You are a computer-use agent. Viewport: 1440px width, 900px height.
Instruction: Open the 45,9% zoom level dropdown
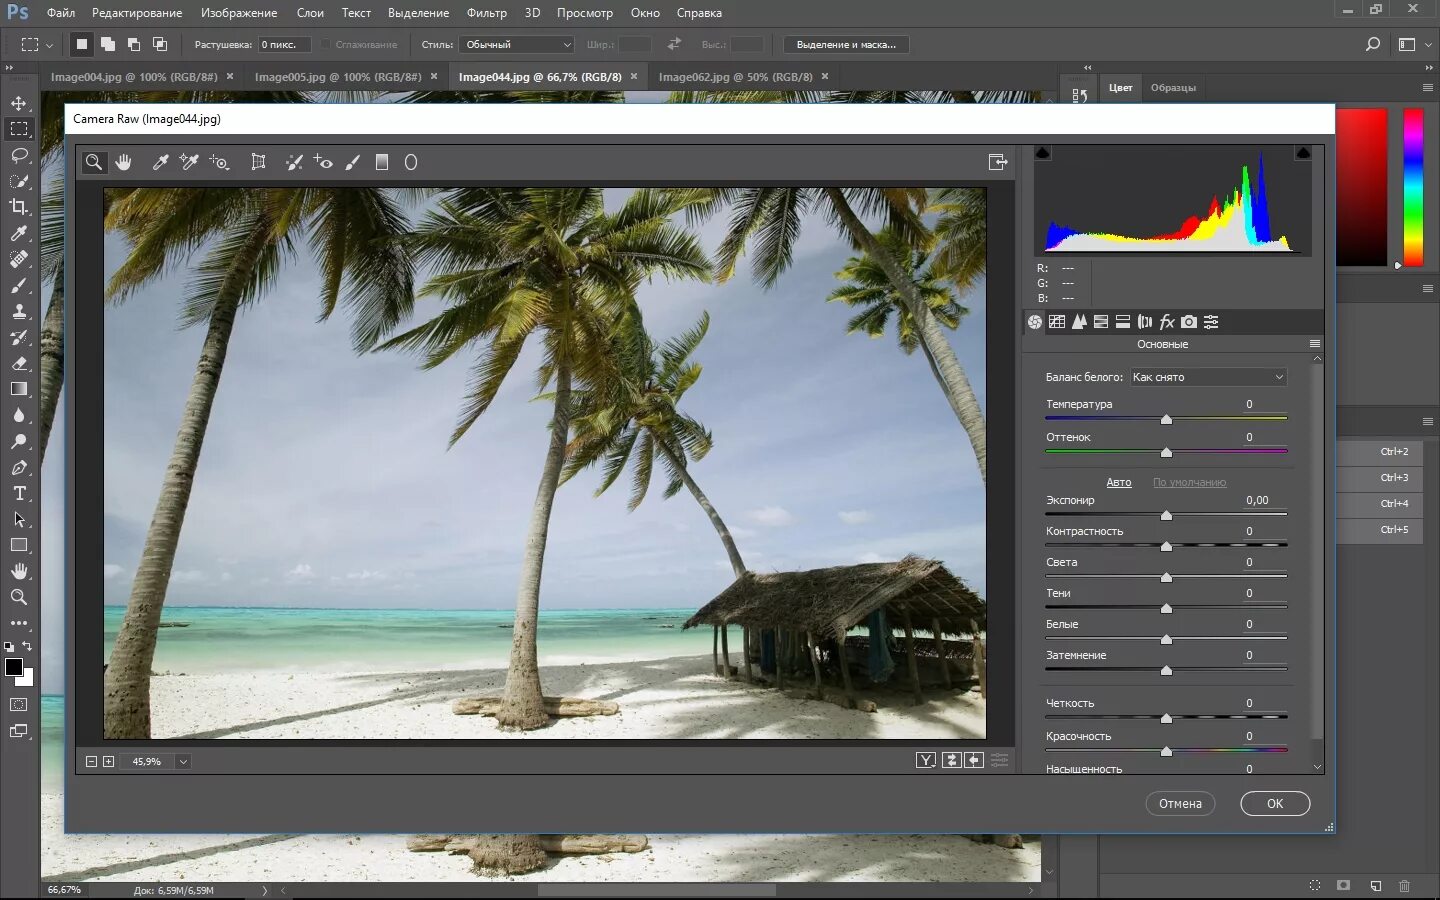pos(183,762)
